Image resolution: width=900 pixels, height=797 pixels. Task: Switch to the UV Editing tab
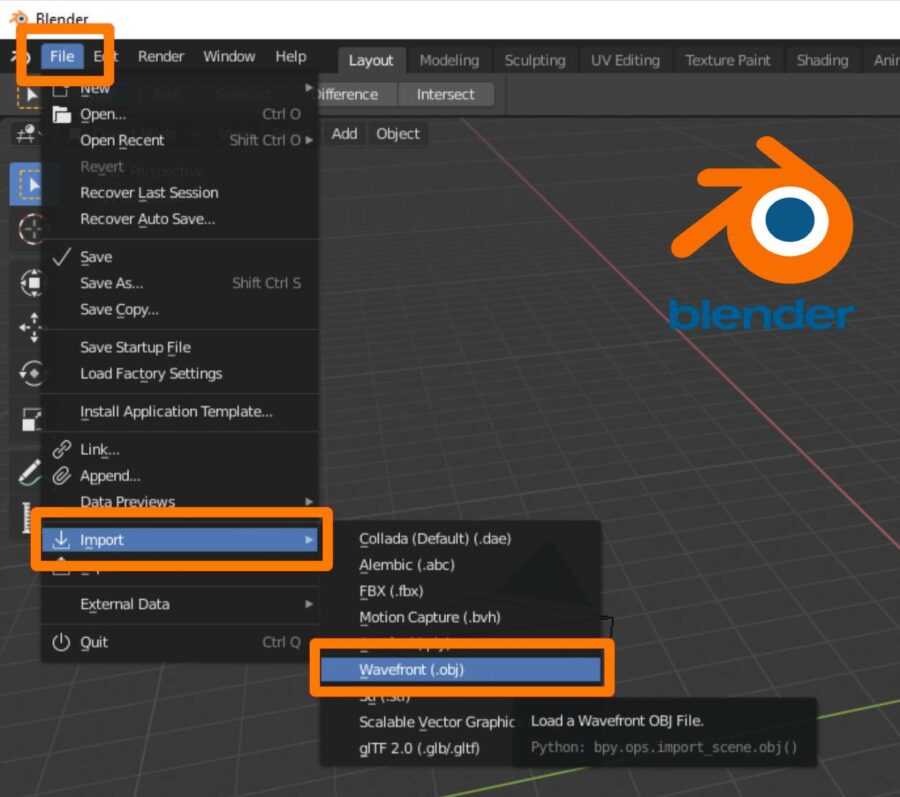(x=624, y=60)
